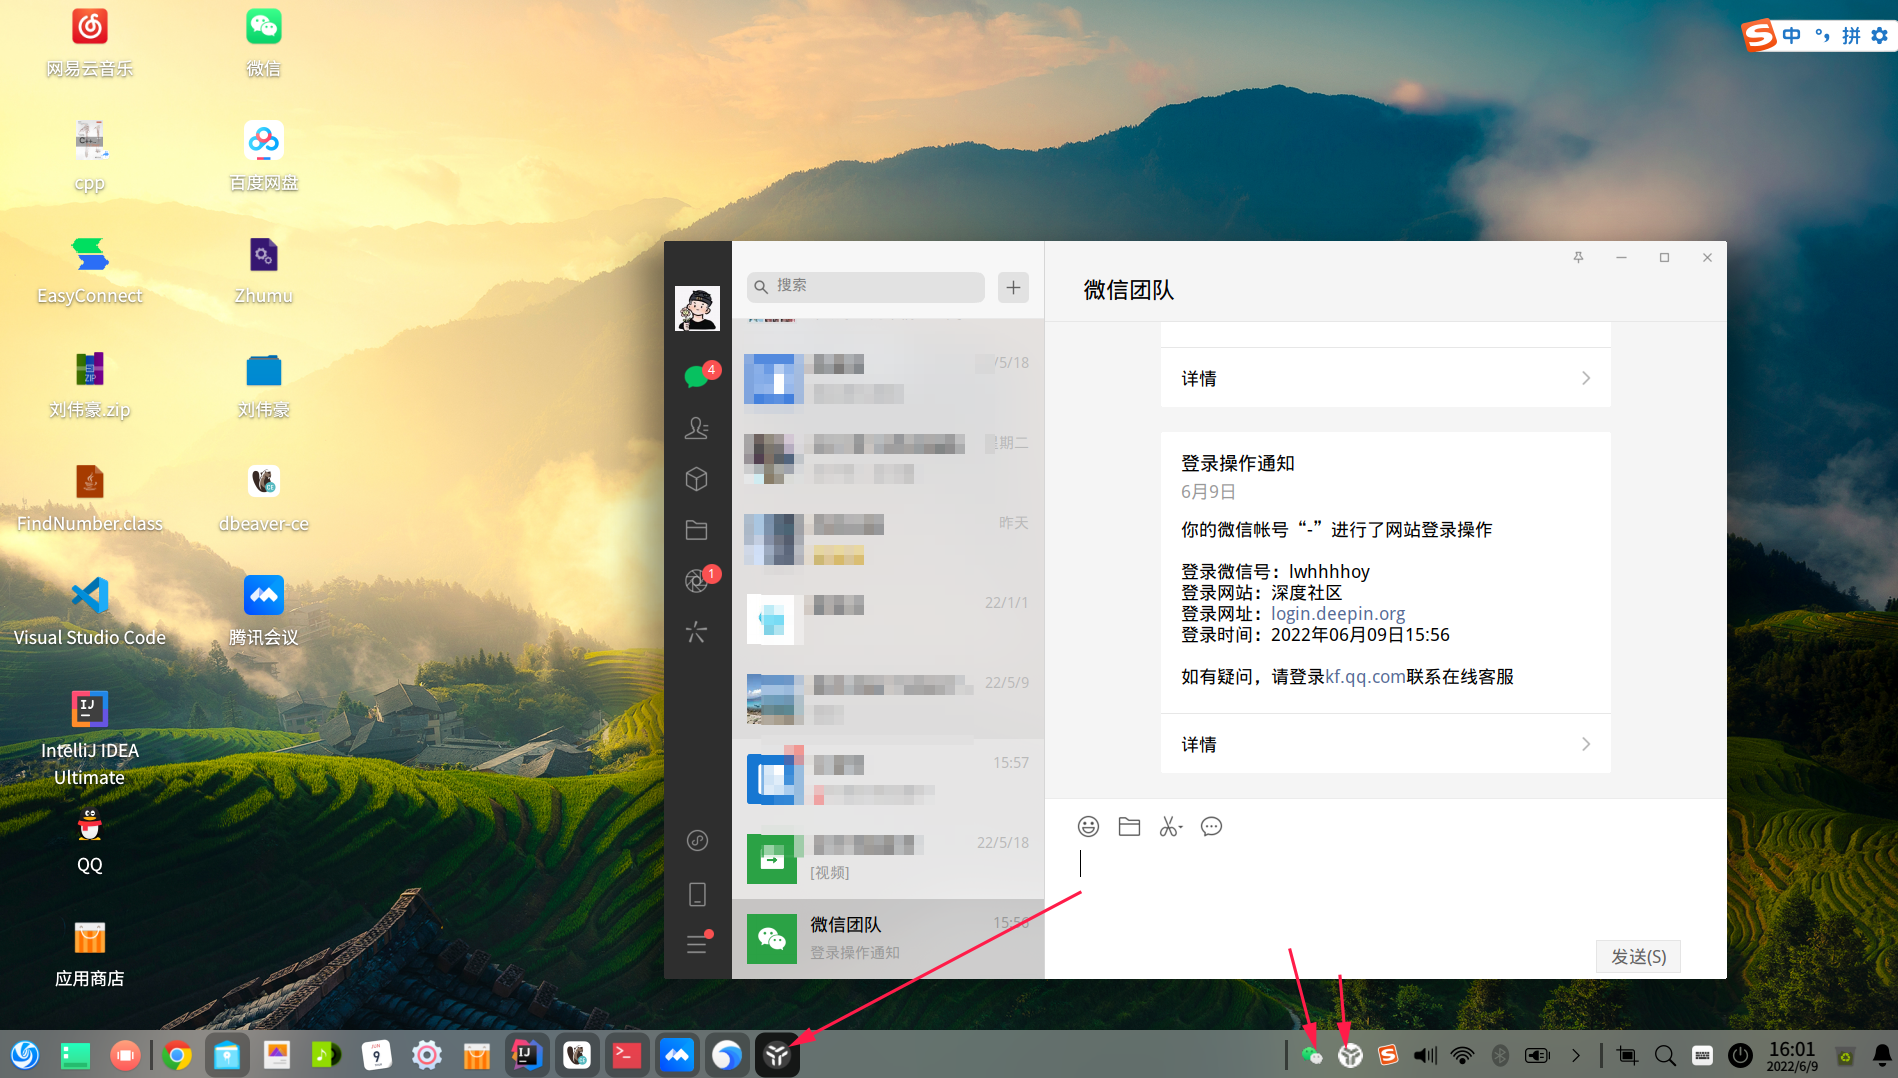
Task: Open the 刘伟豪 folder on the desktop
Action: click(x=264, y=384)
